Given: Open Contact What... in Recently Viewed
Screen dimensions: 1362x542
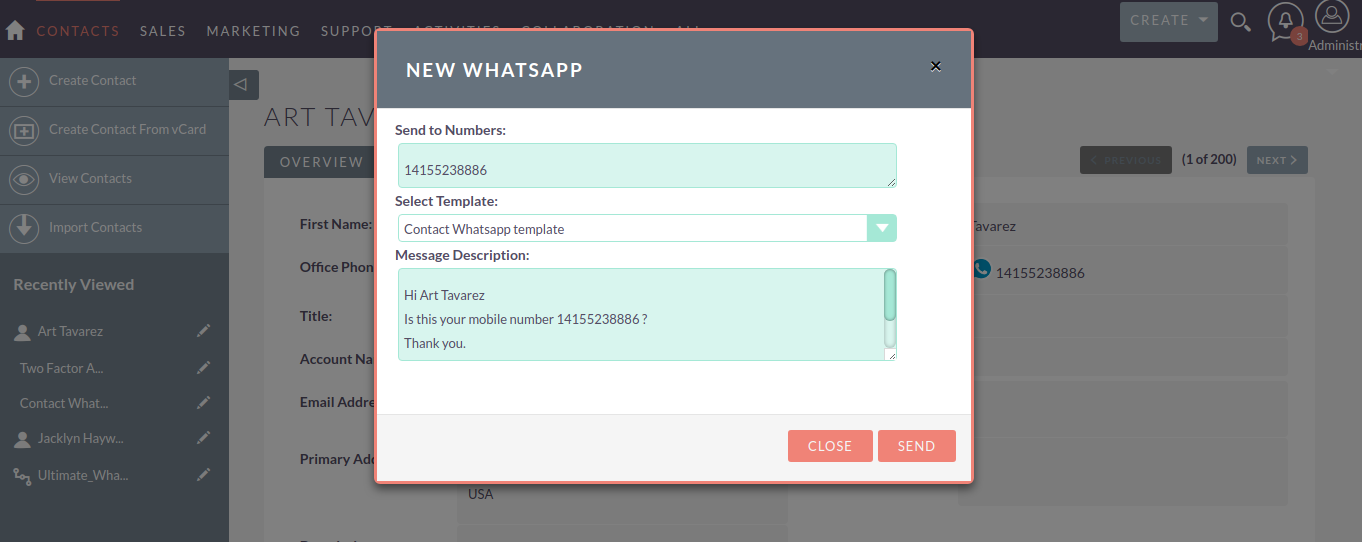Looking at the screenshot, I should (64, 403).
